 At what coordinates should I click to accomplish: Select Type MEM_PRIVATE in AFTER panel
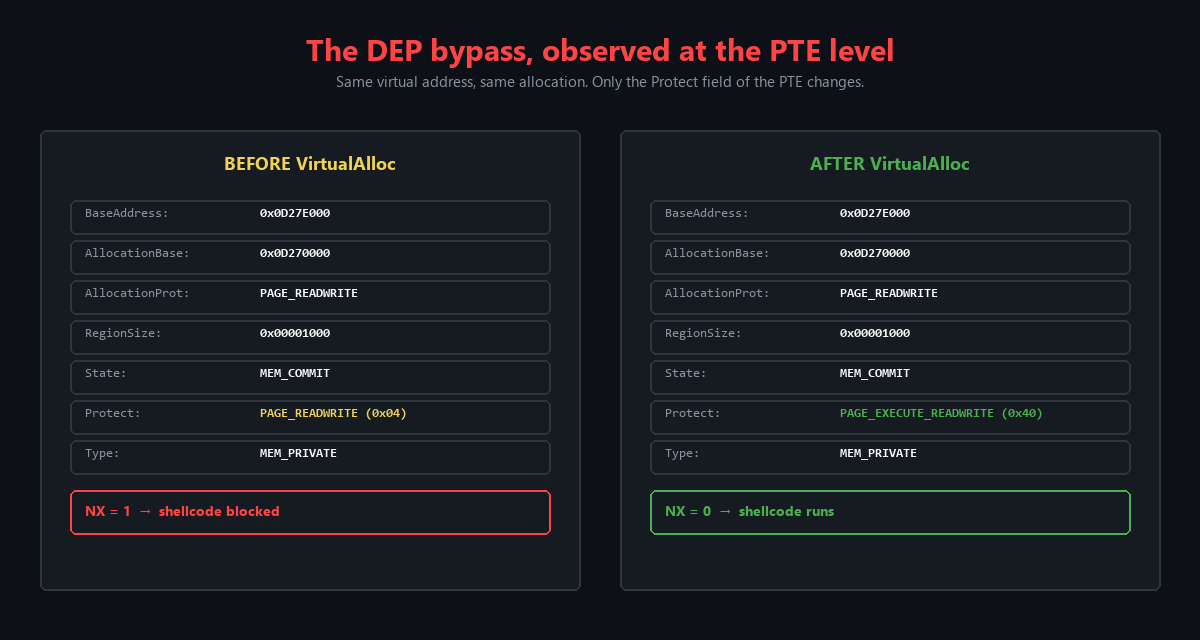pyautogui.click(x=878, y=454)
